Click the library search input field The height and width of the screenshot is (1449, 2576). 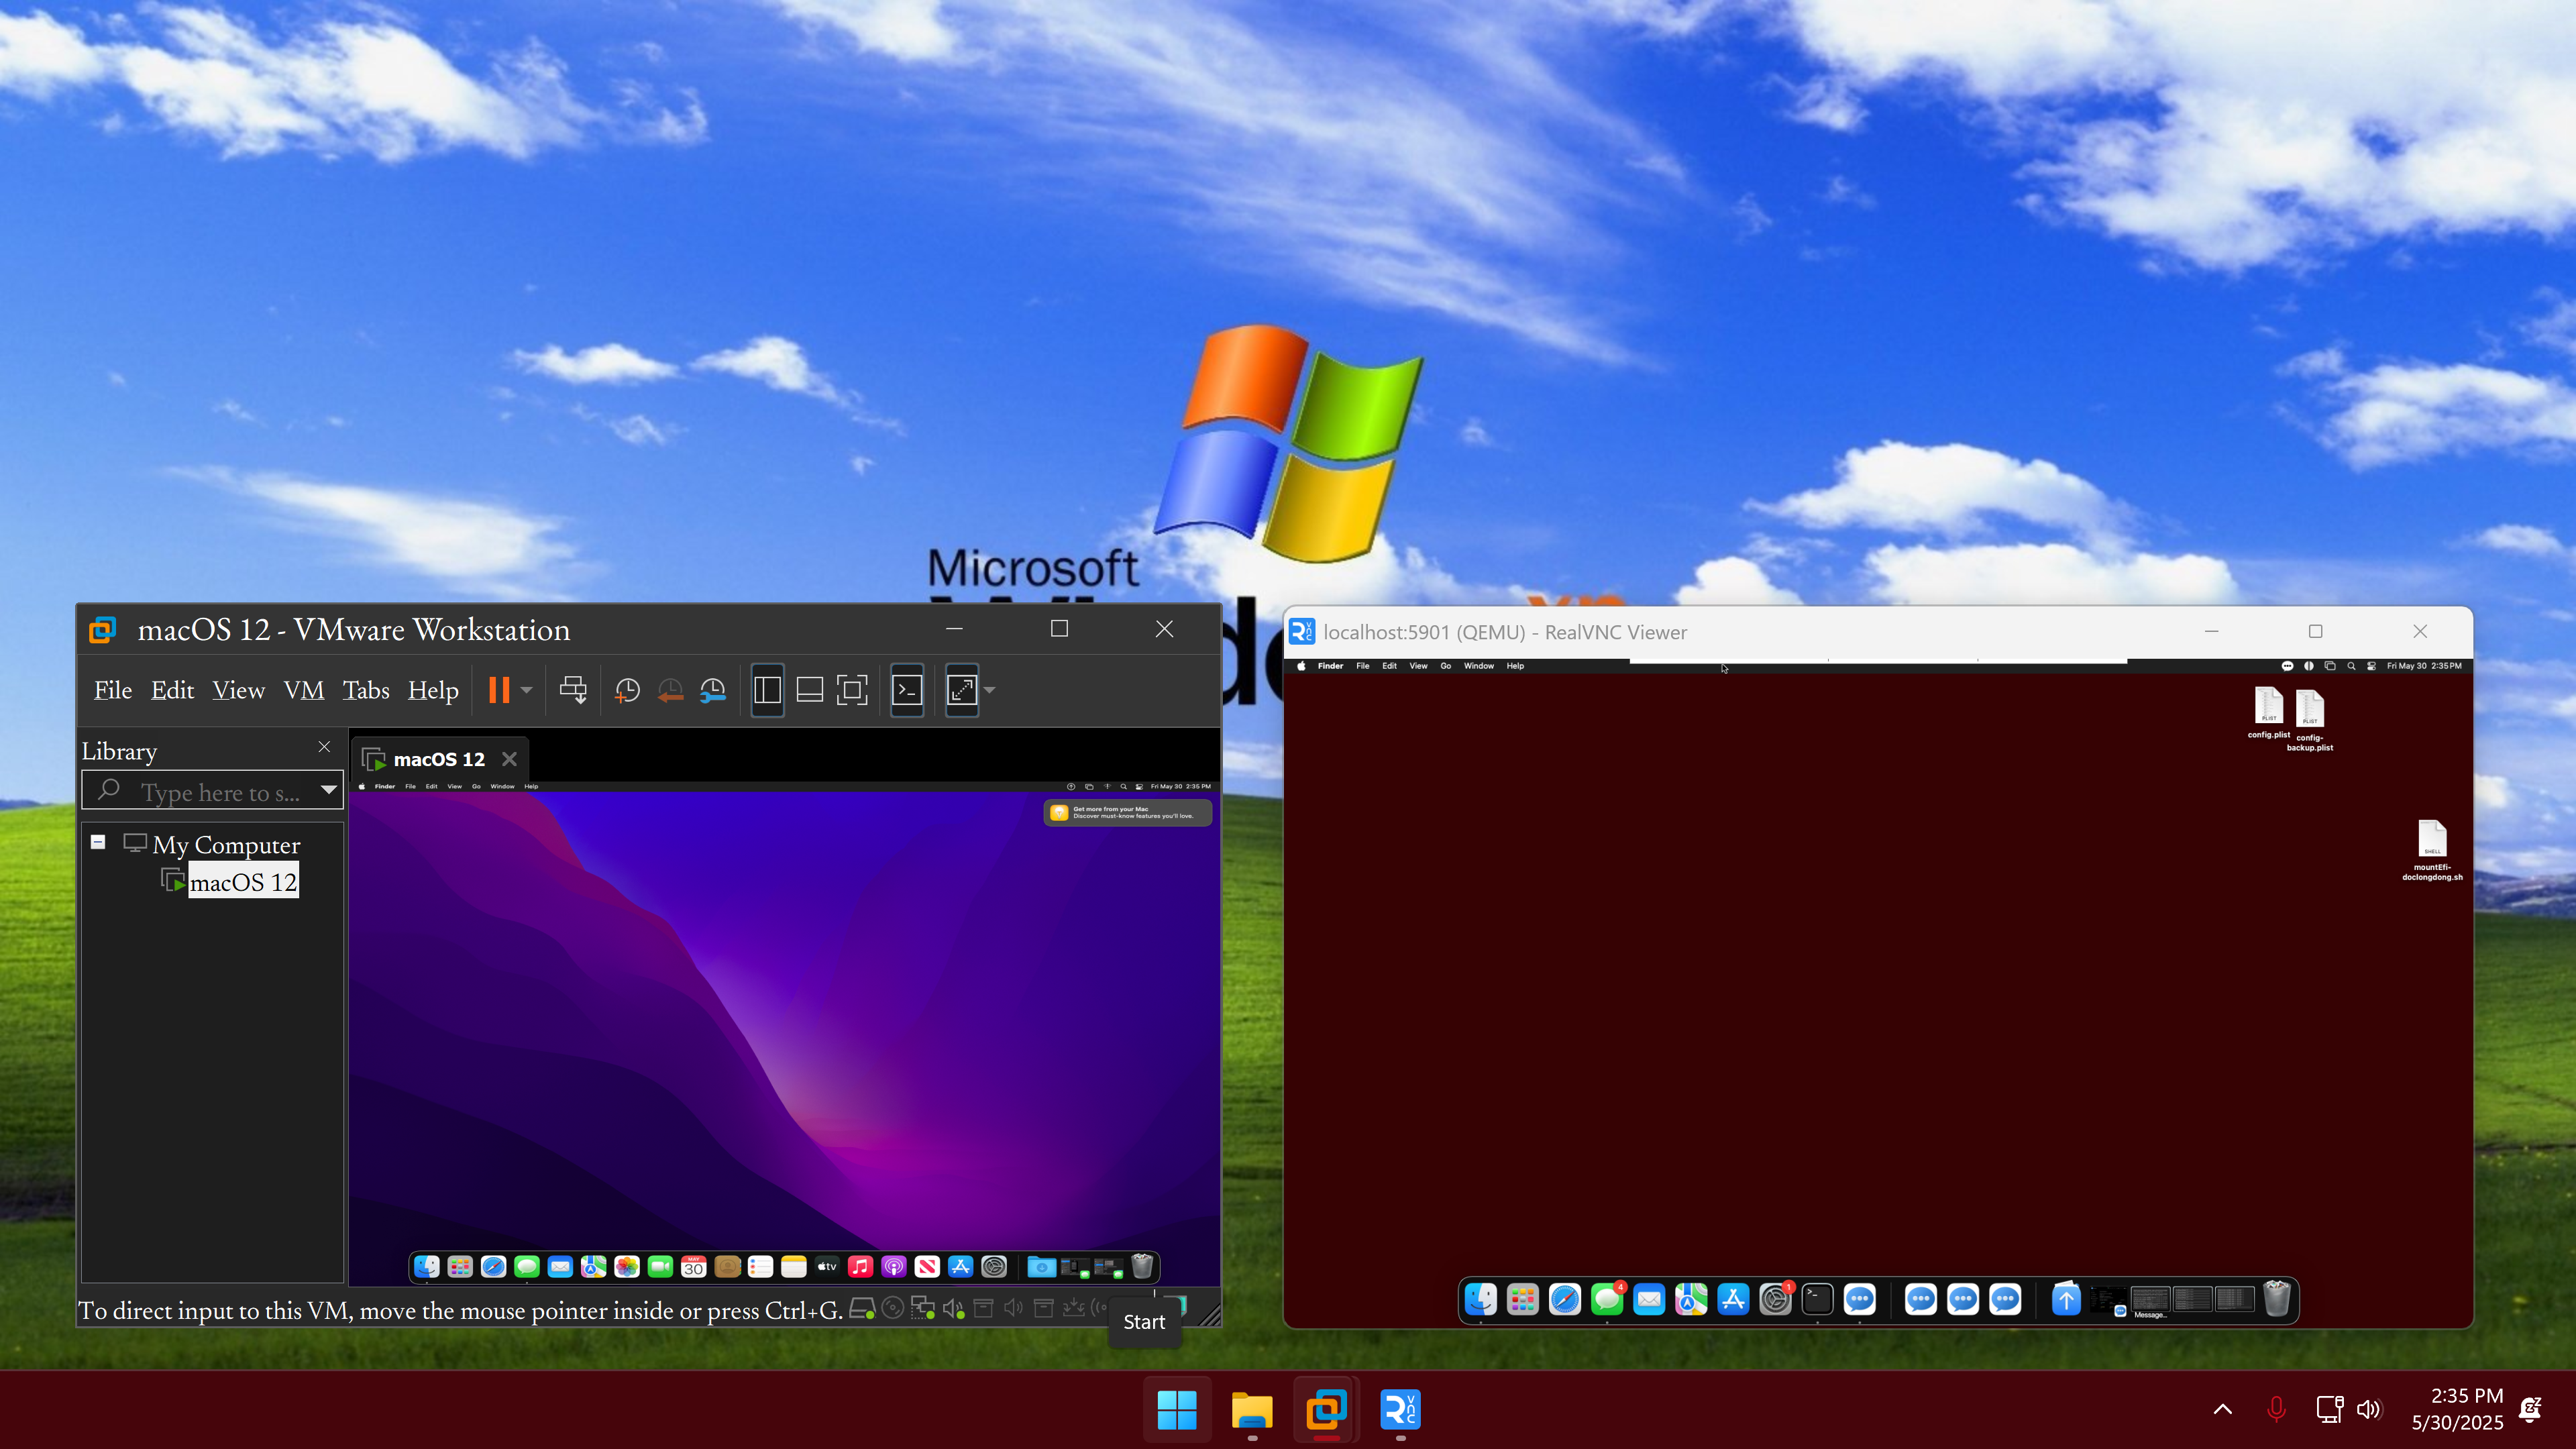point(220,792)
